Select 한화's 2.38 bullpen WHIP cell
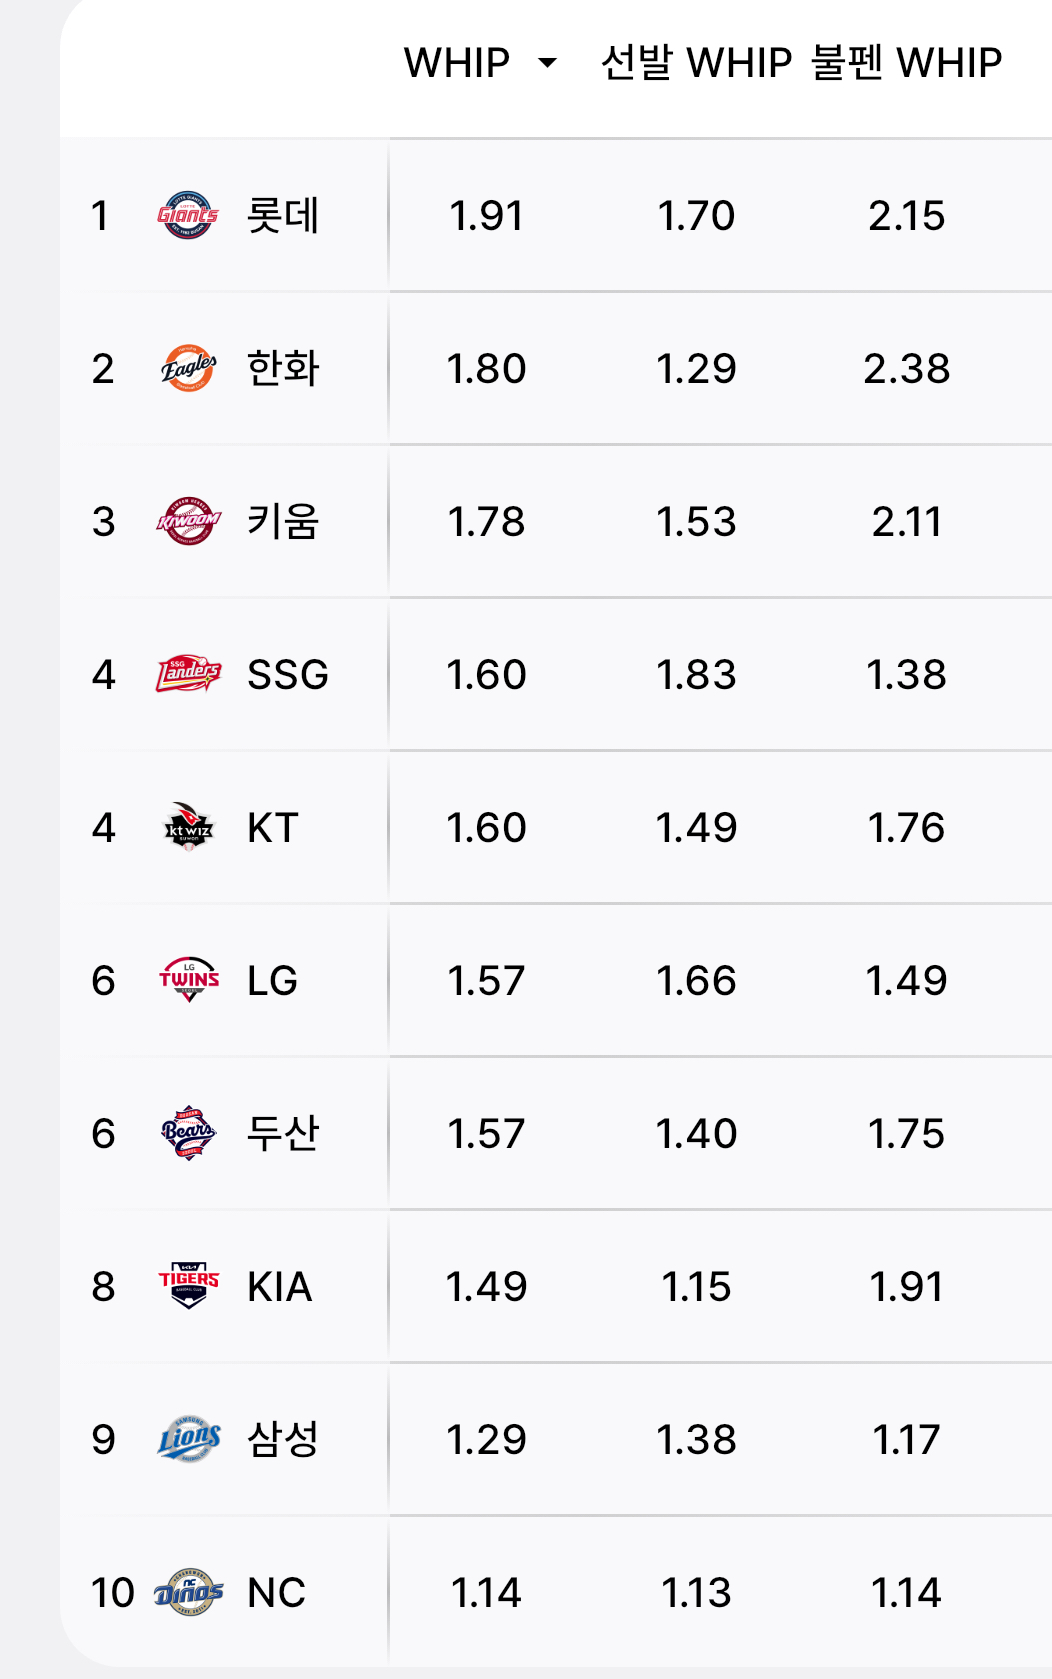 [x=906, y=368]
